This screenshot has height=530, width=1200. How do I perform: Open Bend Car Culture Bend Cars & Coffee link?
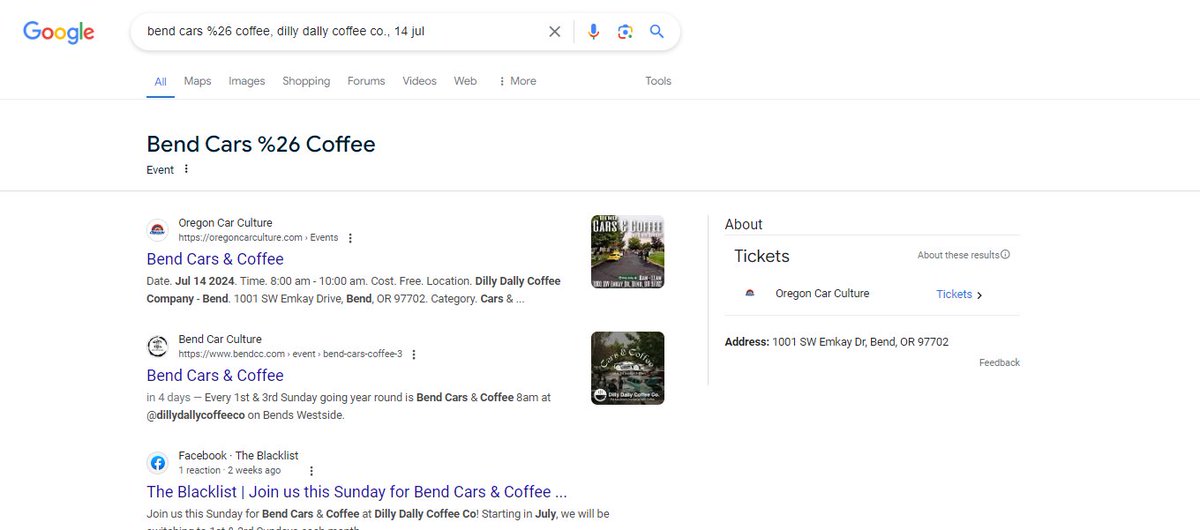point(215,375)
